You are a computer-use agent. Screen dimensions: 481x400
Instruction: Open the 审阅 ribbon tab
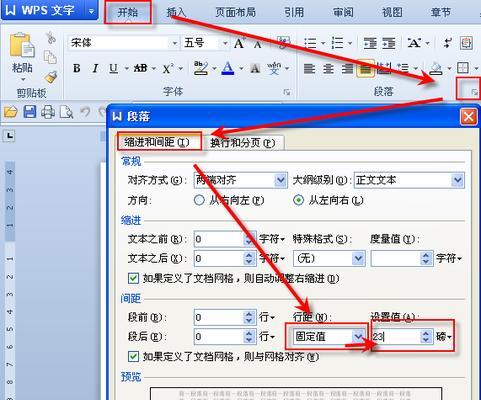pyautogui.click(x=343, y=12)
